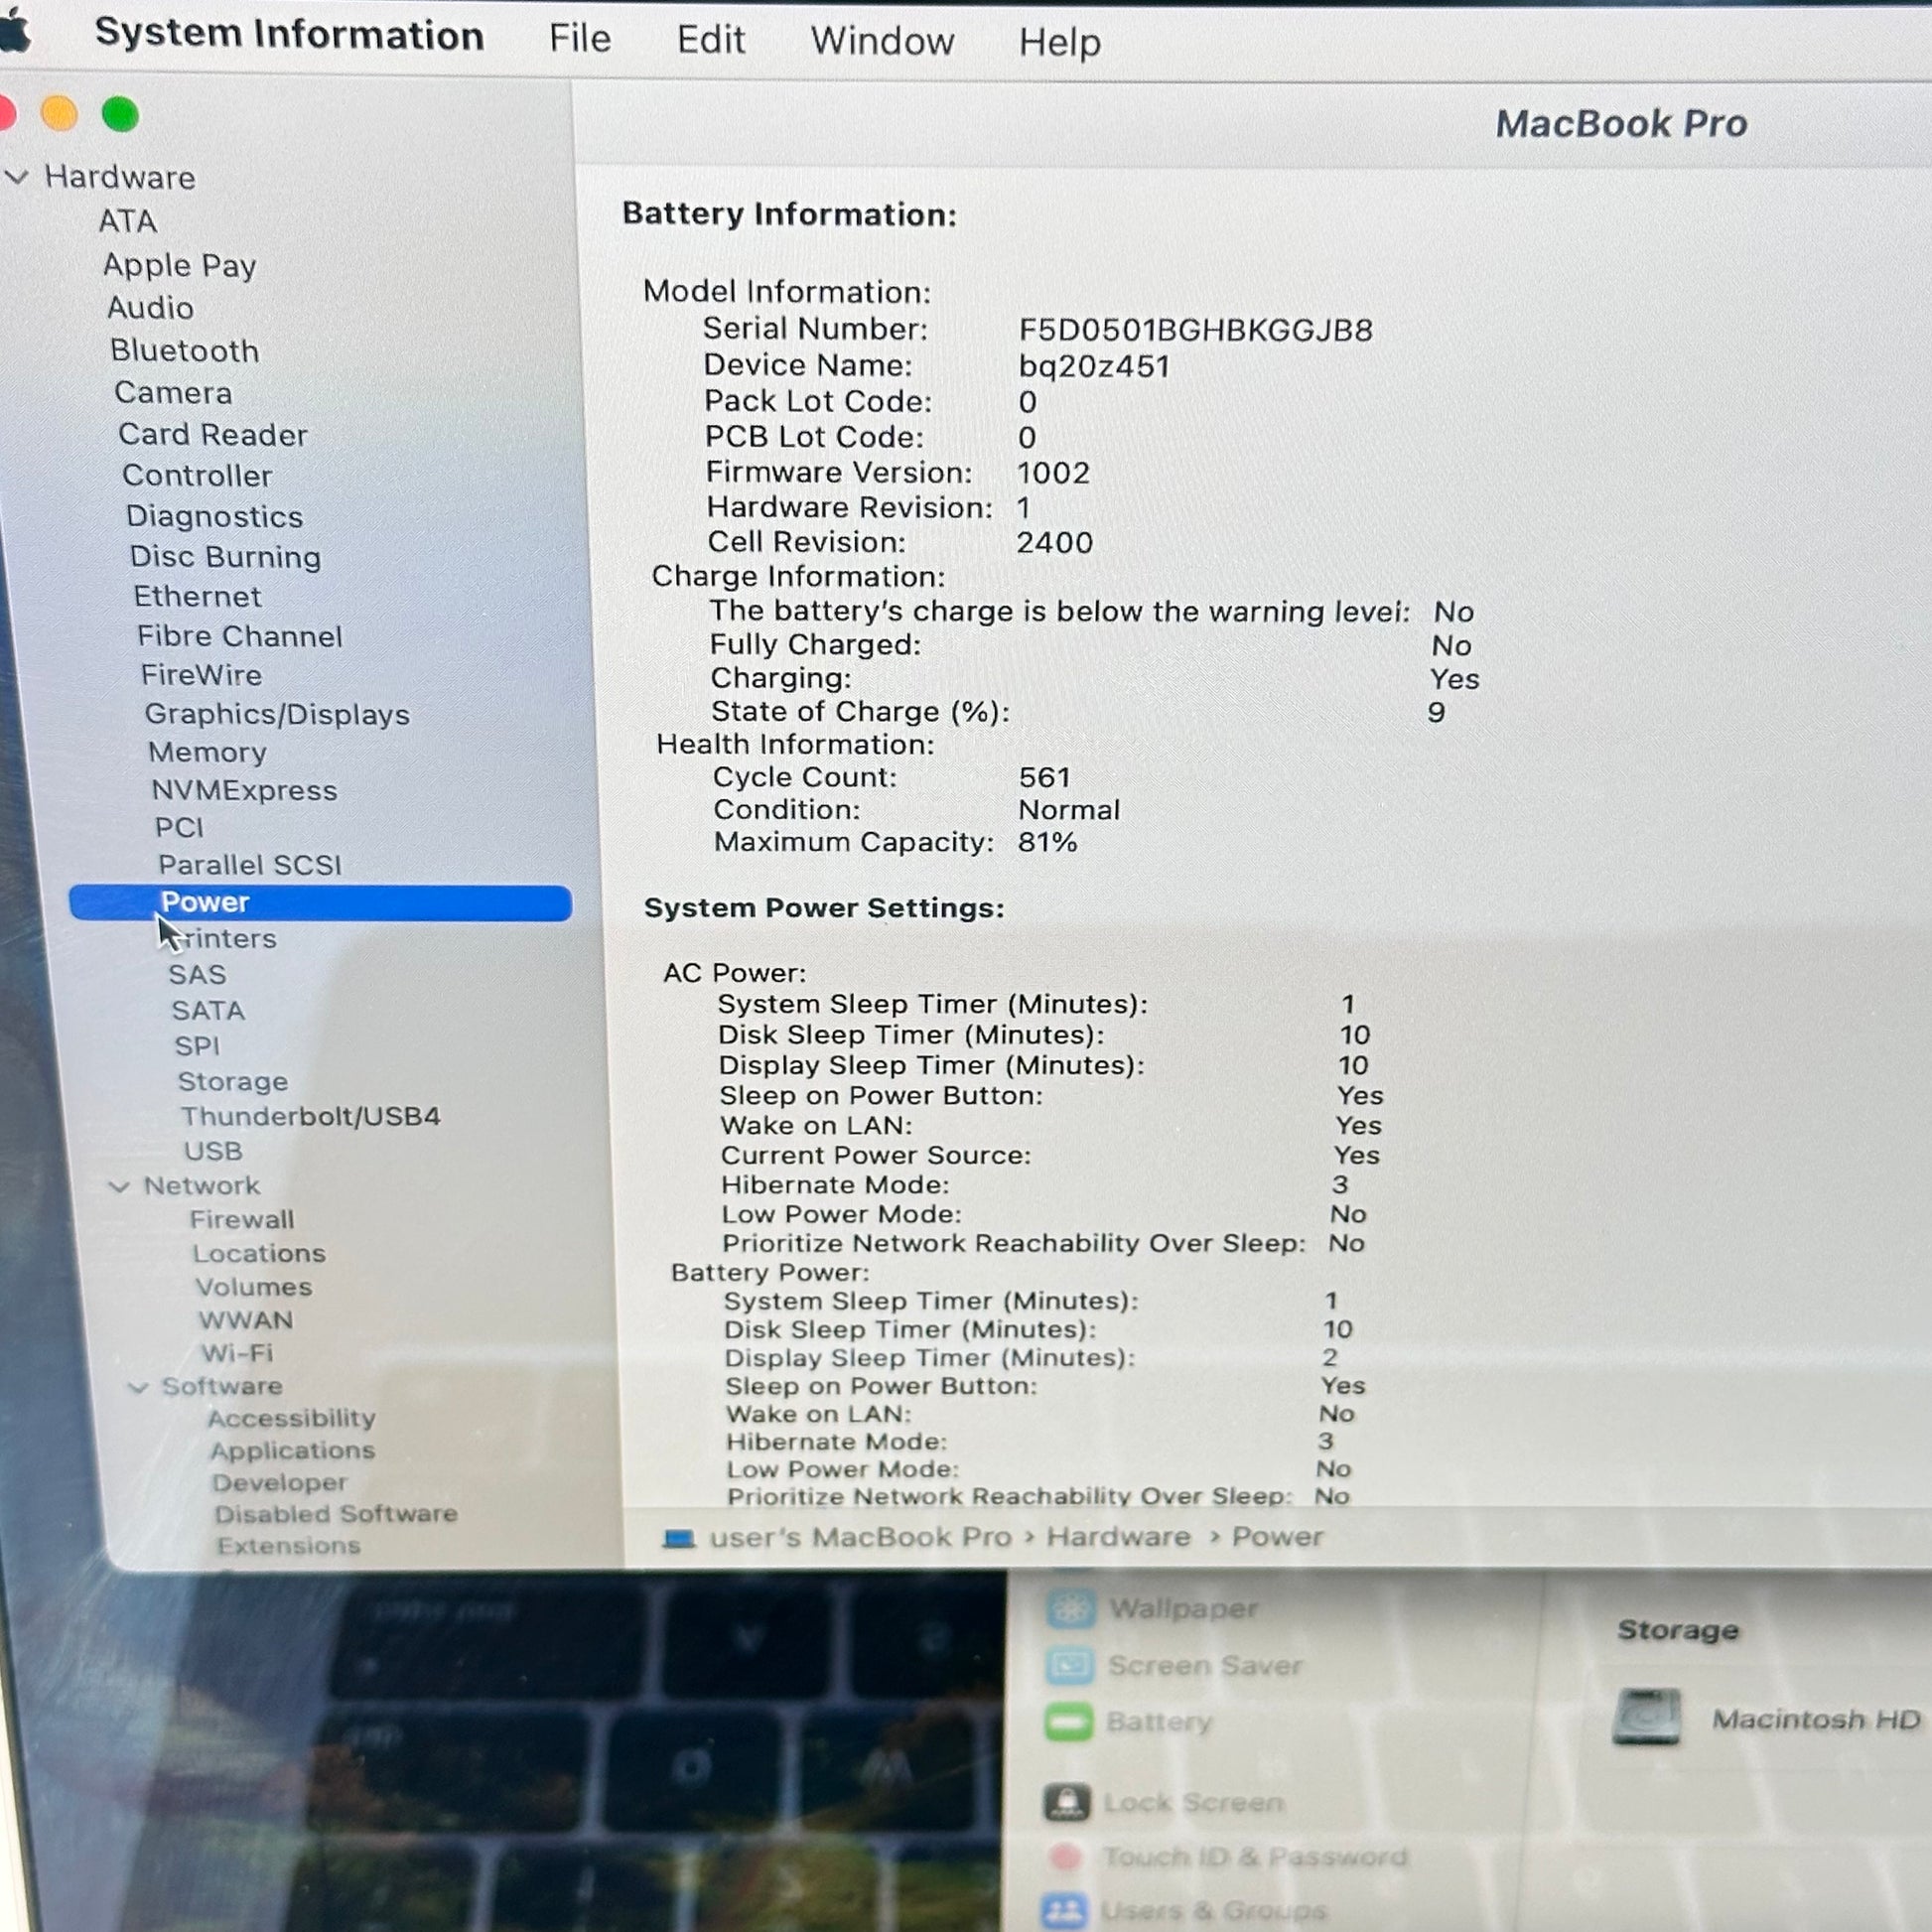Click Hardware in the path bar
Screen dimensions: 1932x1932
point(1118,1537)
